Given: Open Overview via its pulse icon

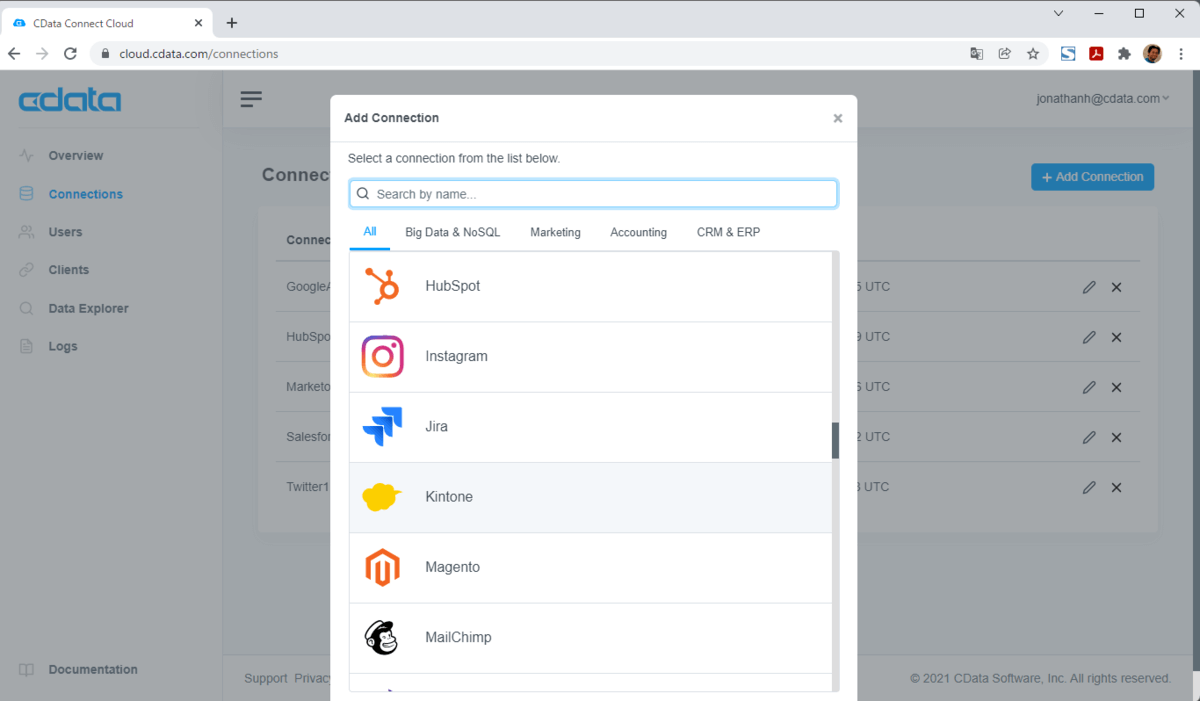Looking at the screenshot, I should (26, 156).
